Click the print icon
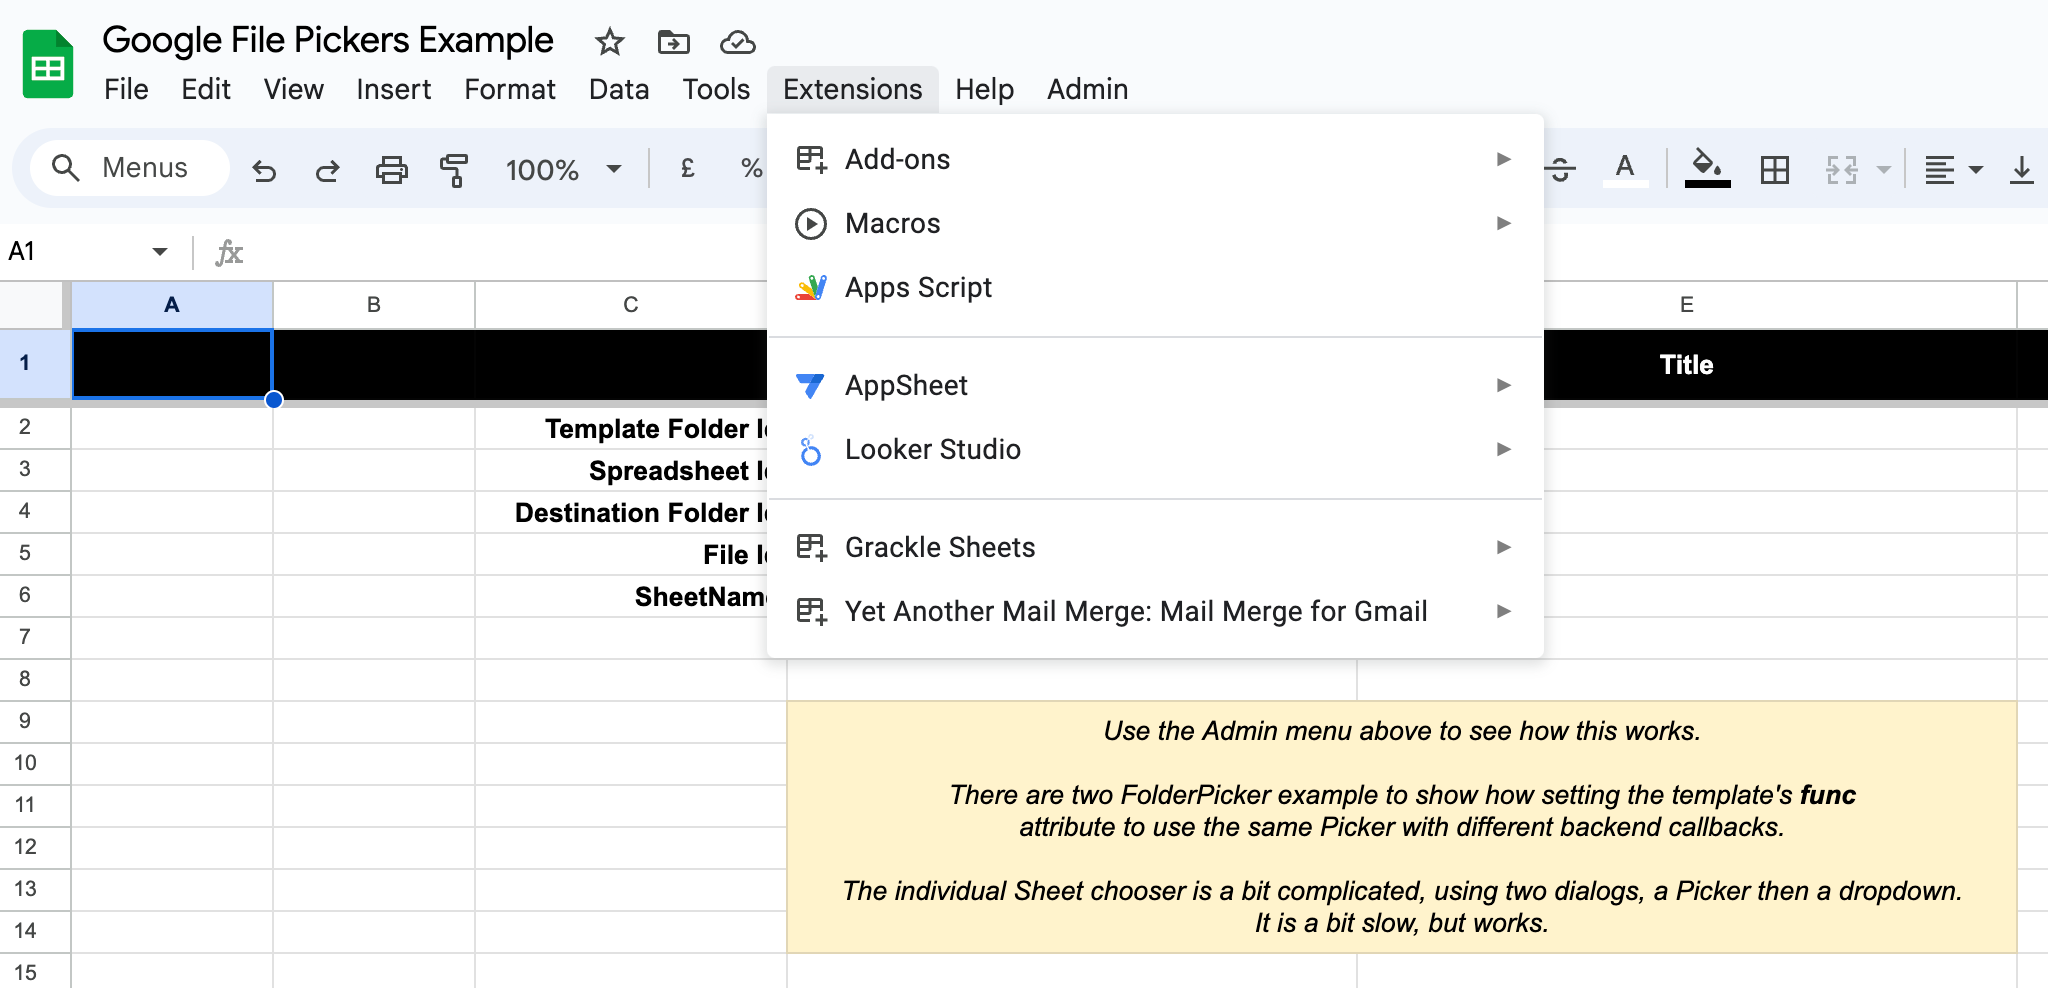Viewport: 2048px width, 988px height. tap(391, 170)
